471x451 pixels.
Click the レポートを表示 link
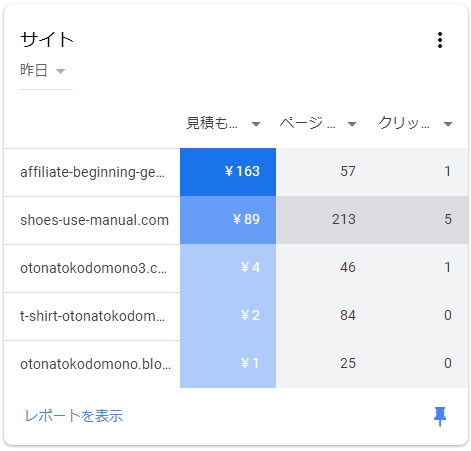click(x=74, y=416)
